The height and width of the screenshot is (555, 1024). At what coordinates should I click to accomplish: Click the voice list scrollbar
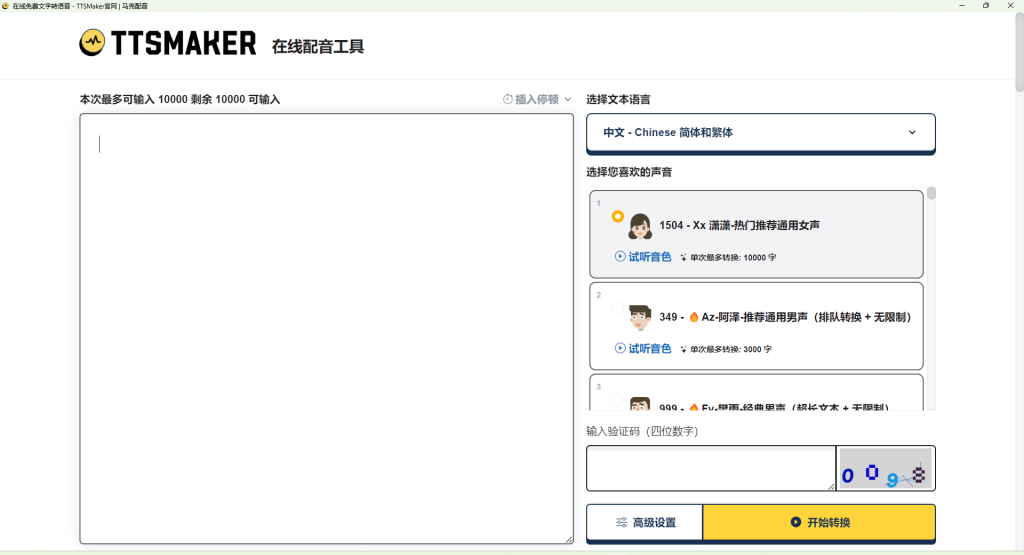click(x=931, y=193)
